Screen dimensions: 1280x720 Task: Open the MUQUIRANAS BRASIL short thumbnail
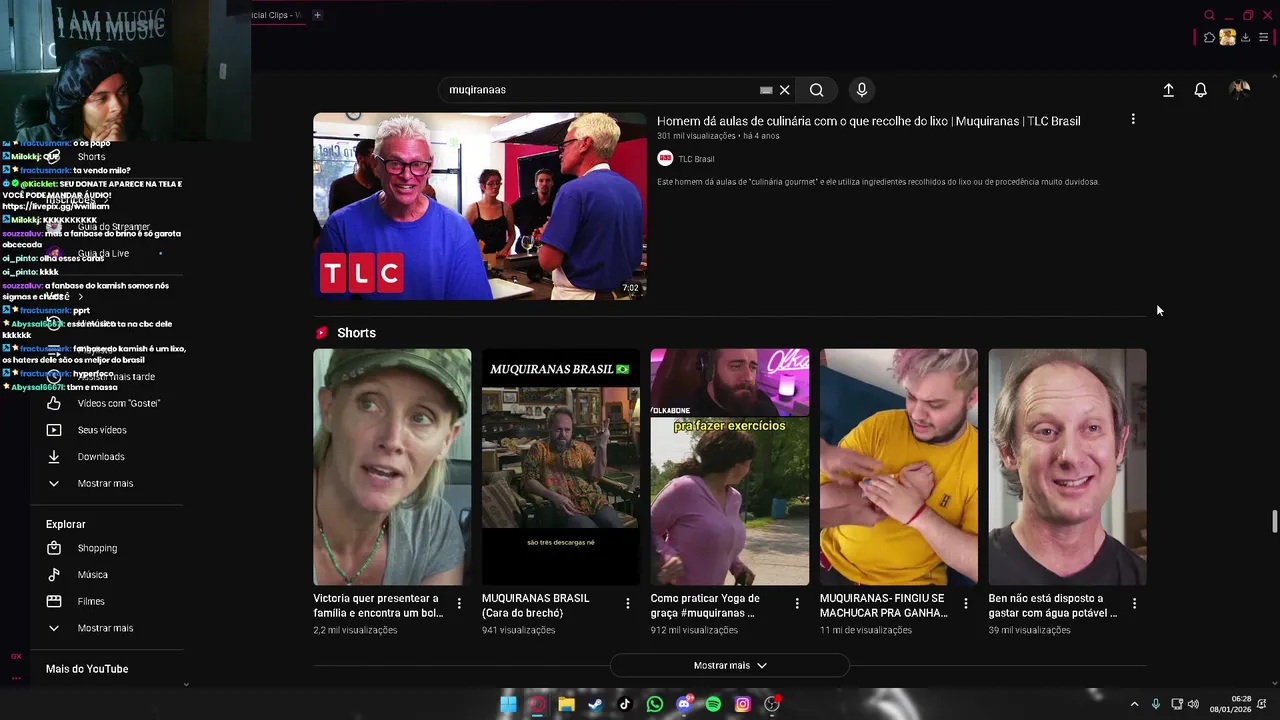point(561,467)
